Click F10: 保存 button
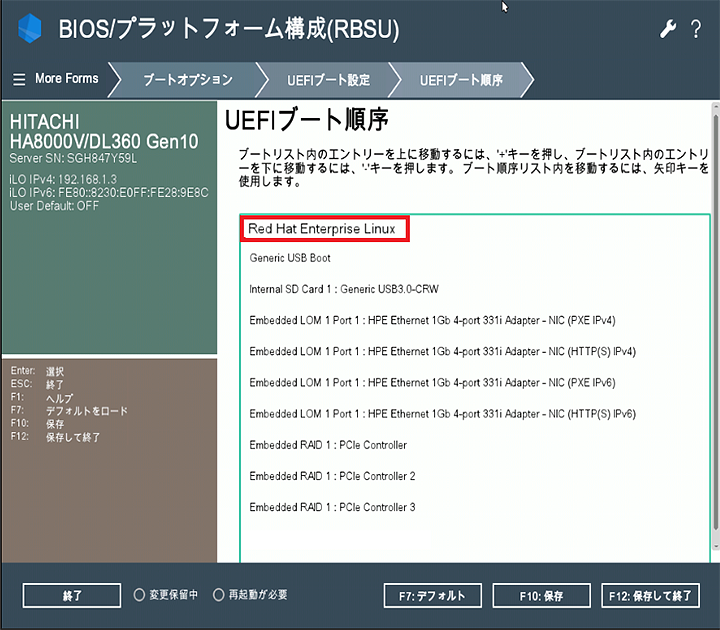Screen dimensions: 720x630 pyautogui.click(x=541, y=596)
